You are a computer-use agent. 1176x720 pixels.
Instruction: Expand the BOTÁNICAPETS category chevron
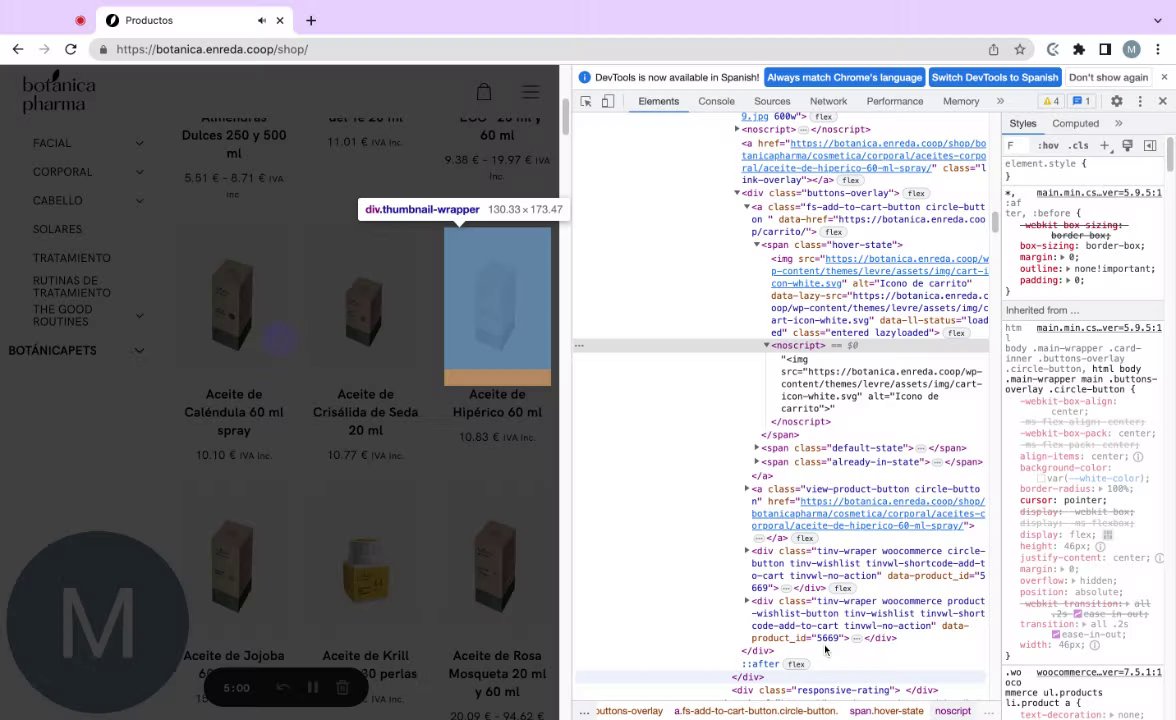pyautogui.click(x=140, y=350)
